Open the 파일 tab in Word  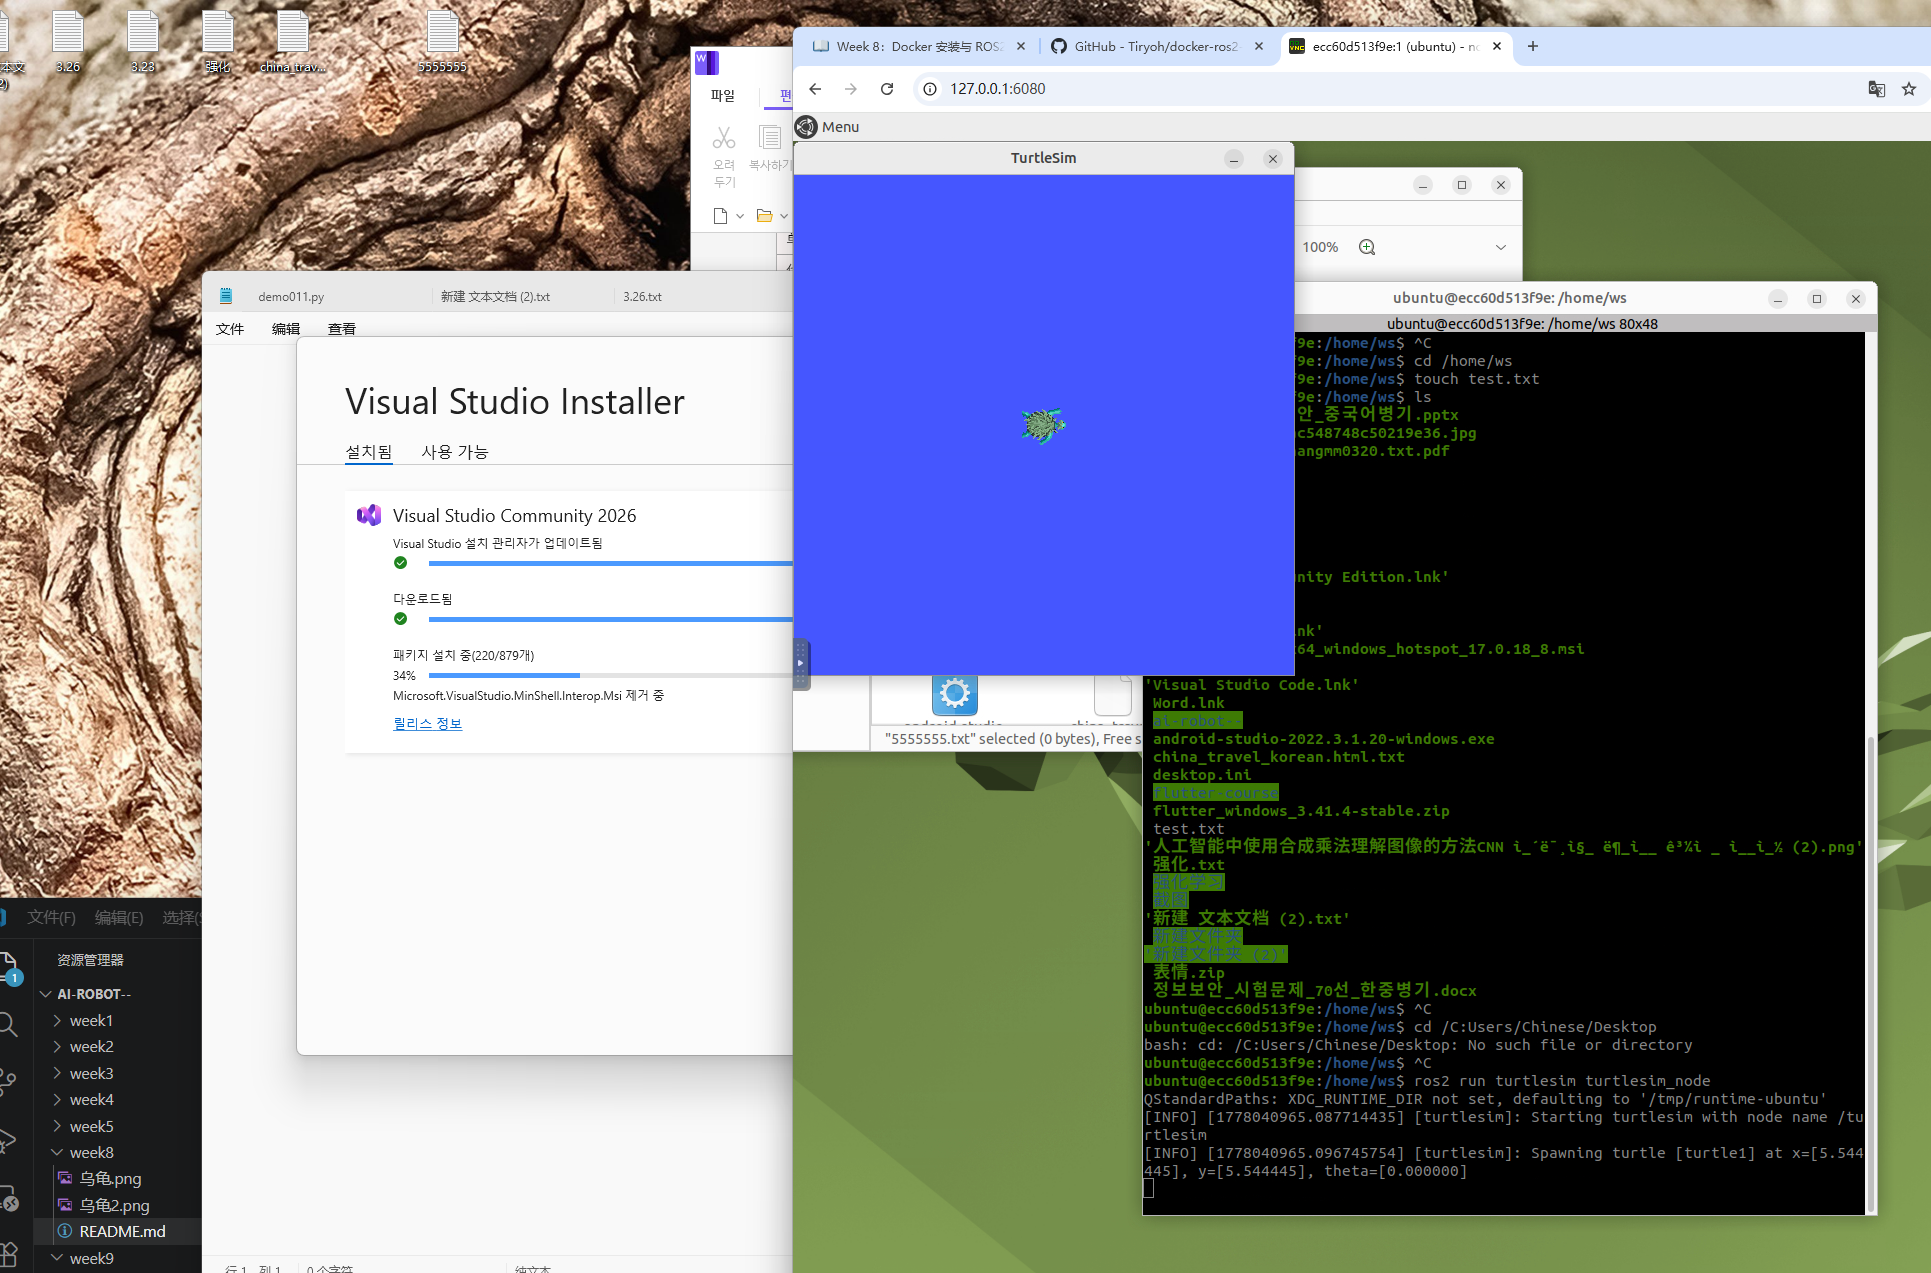[723, 96]
